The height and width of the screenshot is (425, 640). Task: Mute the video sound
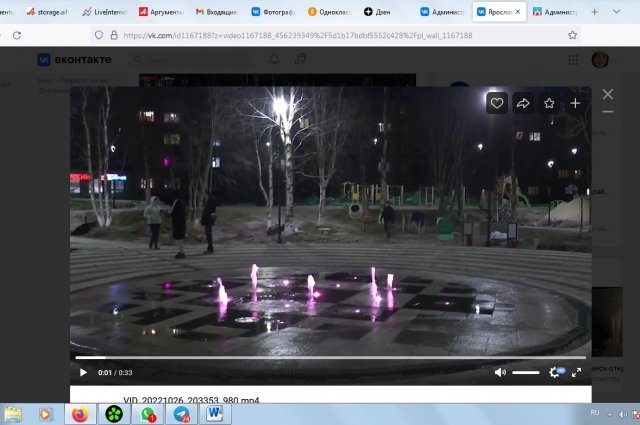[500, 372]
